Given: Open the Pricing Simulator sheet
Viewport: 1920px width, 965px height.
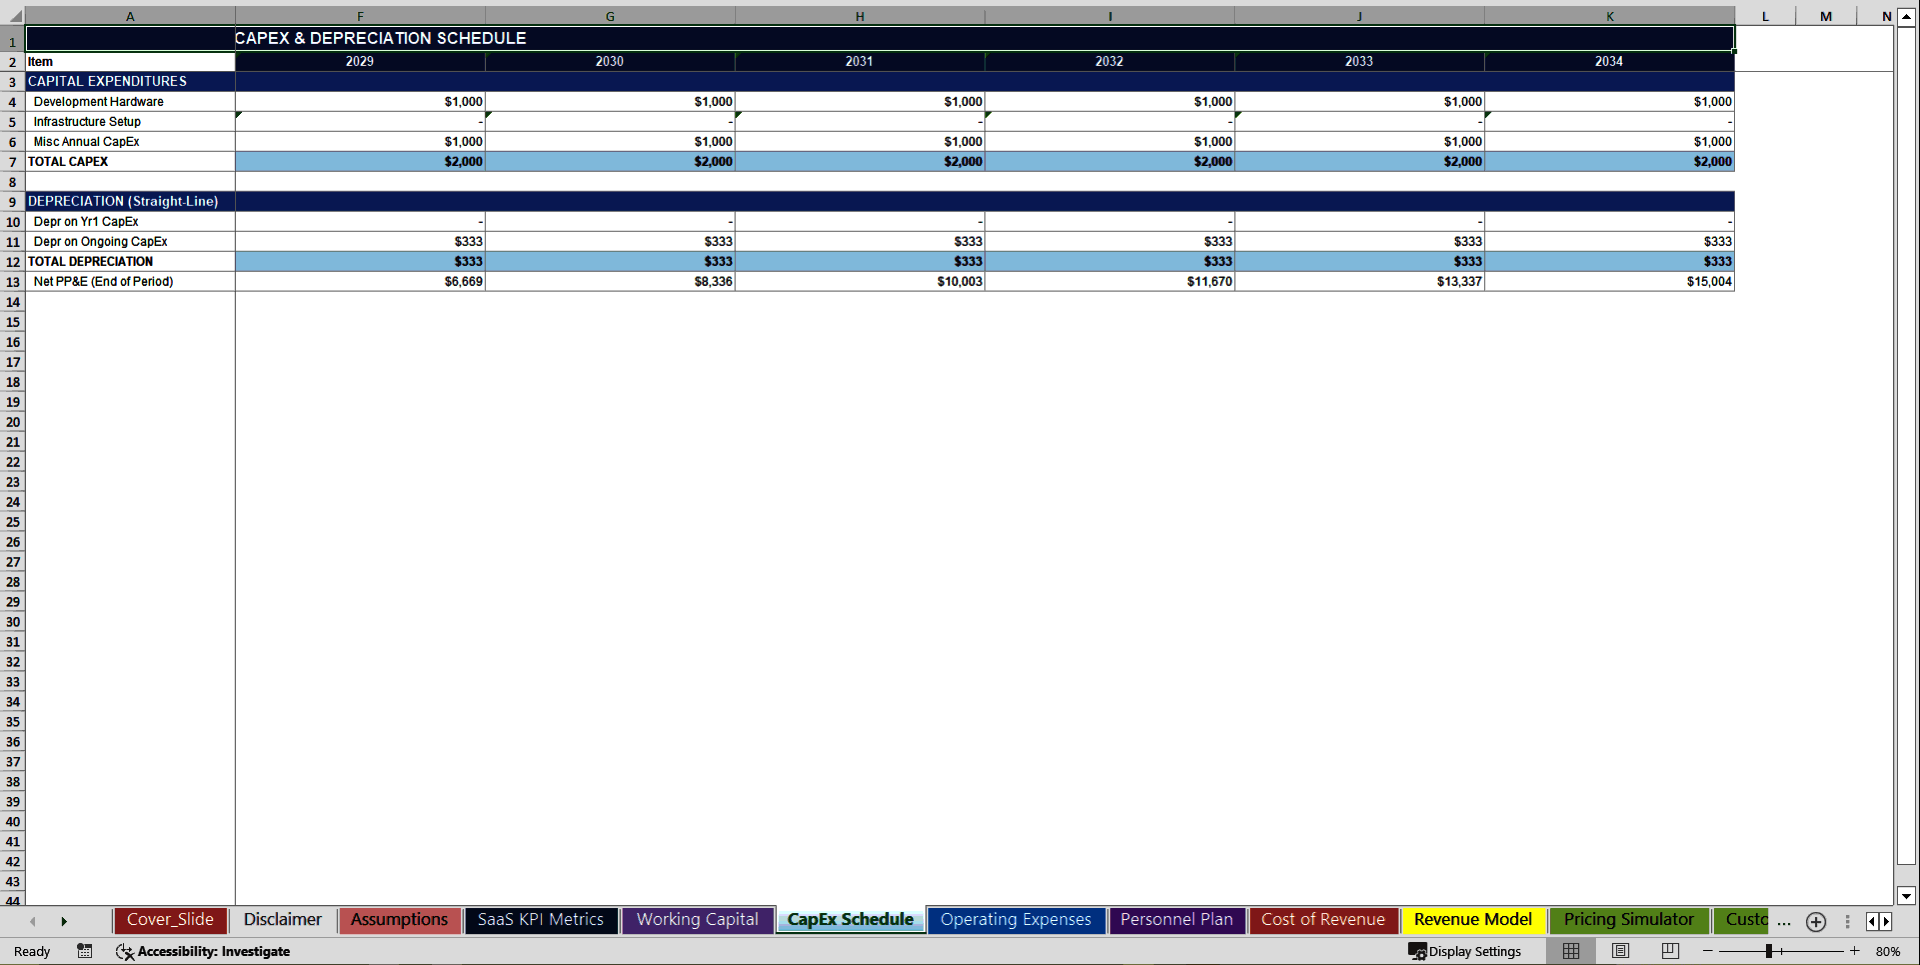Looking at the screenshot, I should (1628, 919).
